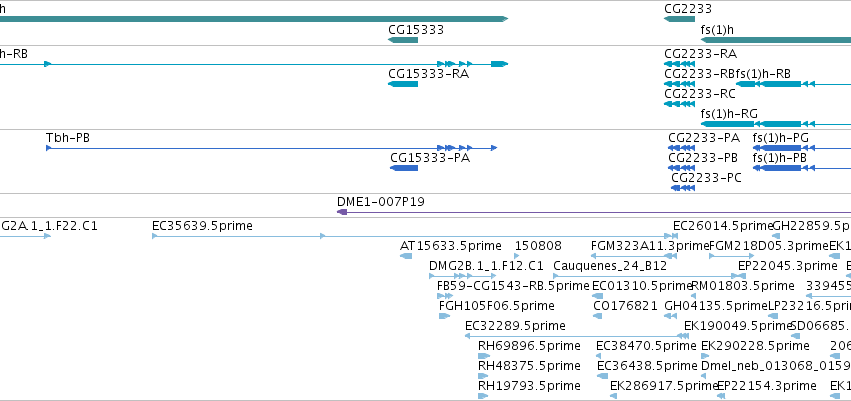Click the CG2233-RC transcript arrows
This screenshot has height=401, width=851.
679,104
